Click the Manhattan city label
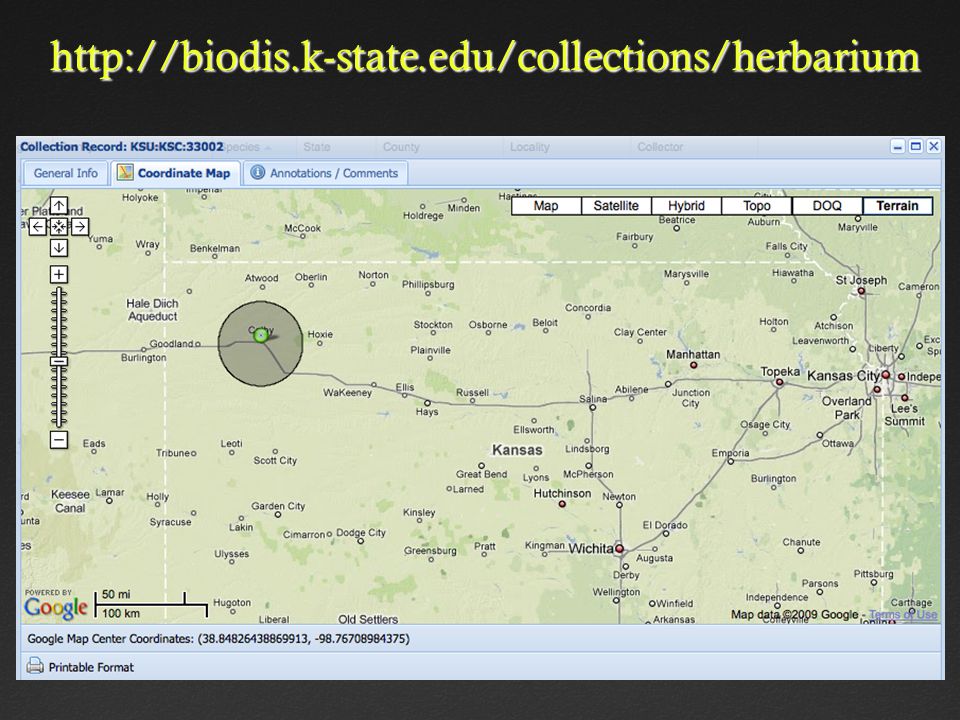 (x=693, y=354)
